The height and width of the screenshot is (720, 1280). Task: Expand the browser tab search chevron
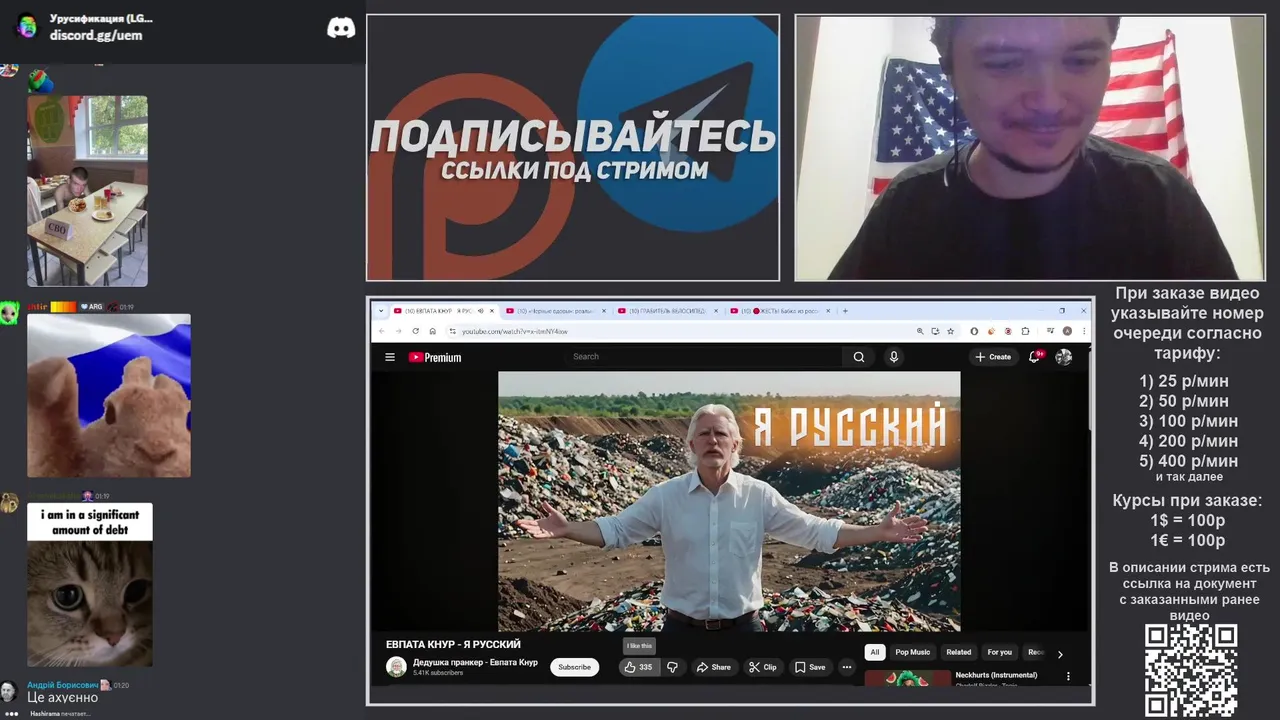[381, 311]
